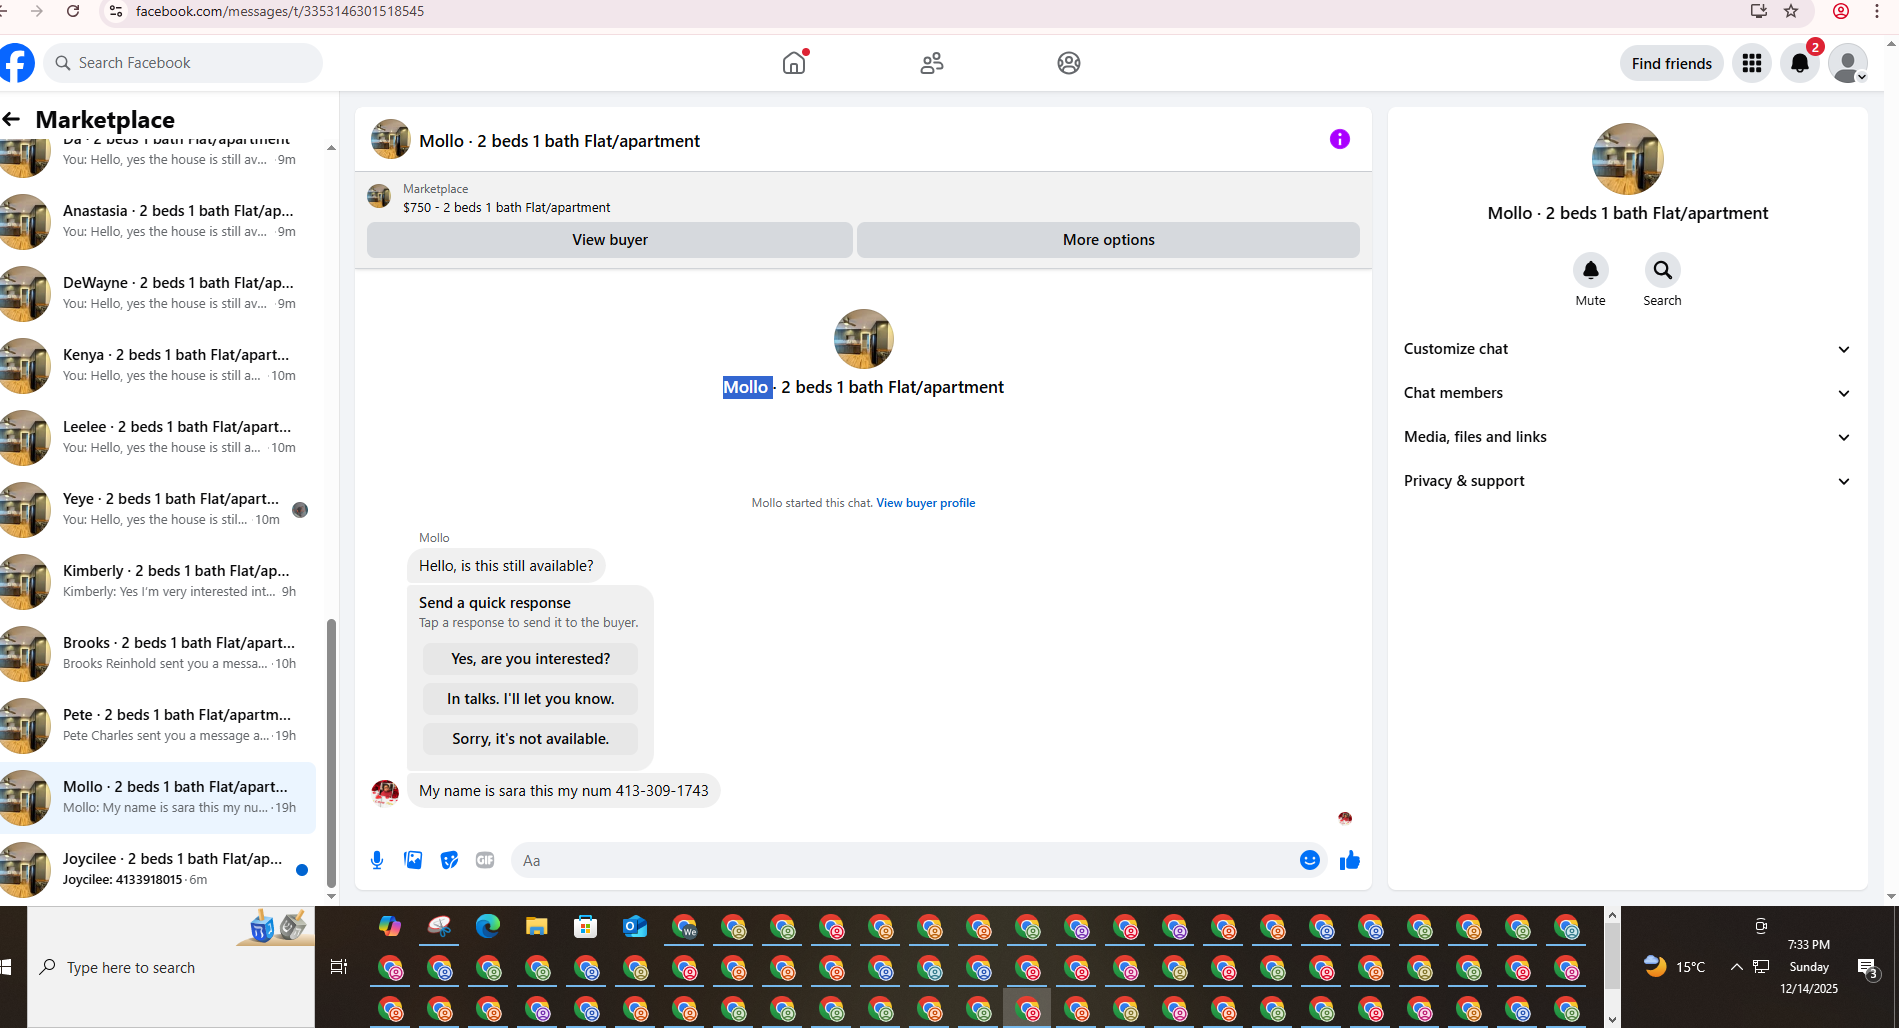Open the account profile avatar menu
The height and width of the screenshot is (1028, 1899).
1847,63
